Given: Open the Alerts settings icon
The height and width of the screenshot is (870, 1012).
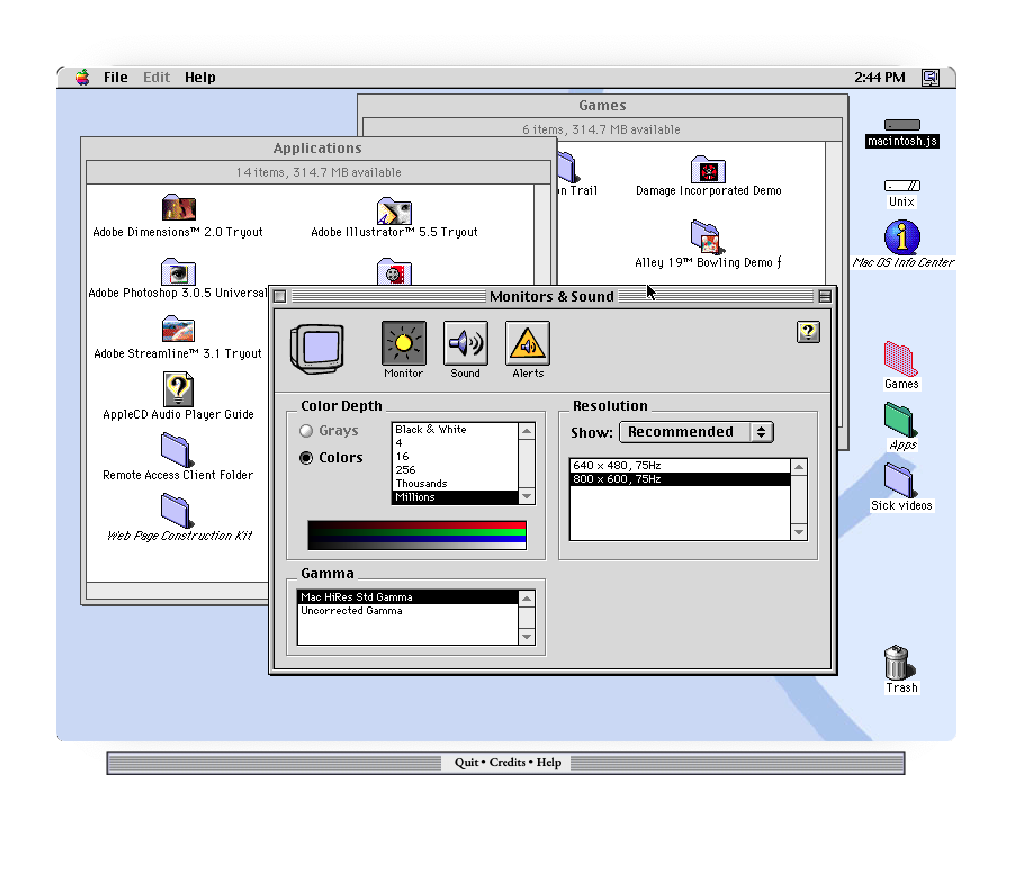Looking at the screenshot, I should coord(527,343).
